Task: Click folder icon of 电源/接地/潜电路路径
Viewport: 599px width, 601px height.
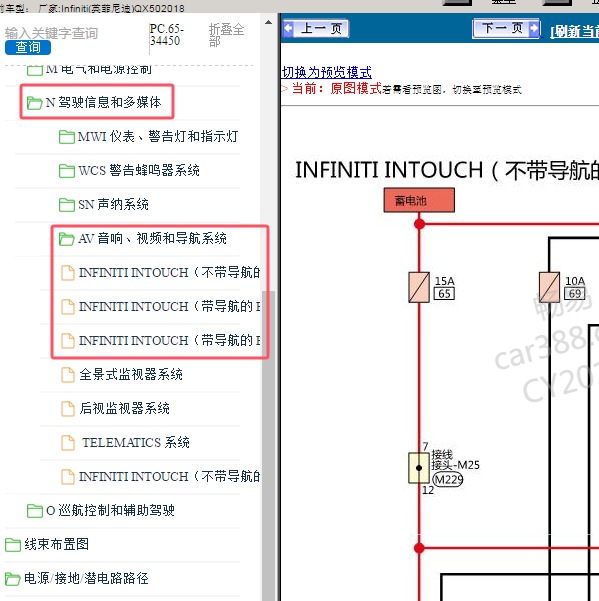Action: [x=13, y=579]
